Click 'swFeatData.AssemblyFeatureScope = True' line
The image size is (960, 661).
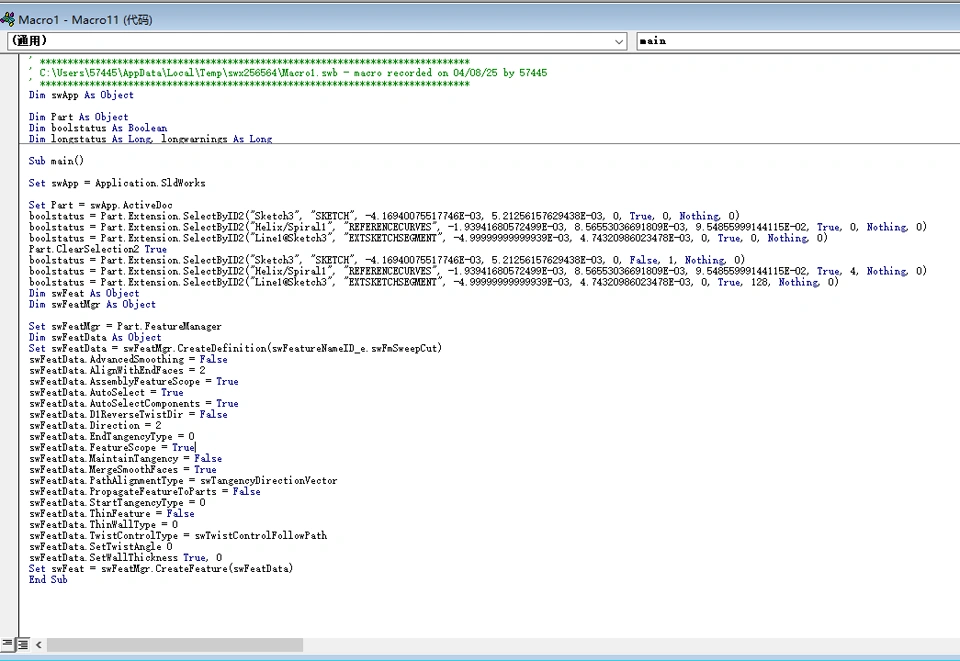[133, 381]
